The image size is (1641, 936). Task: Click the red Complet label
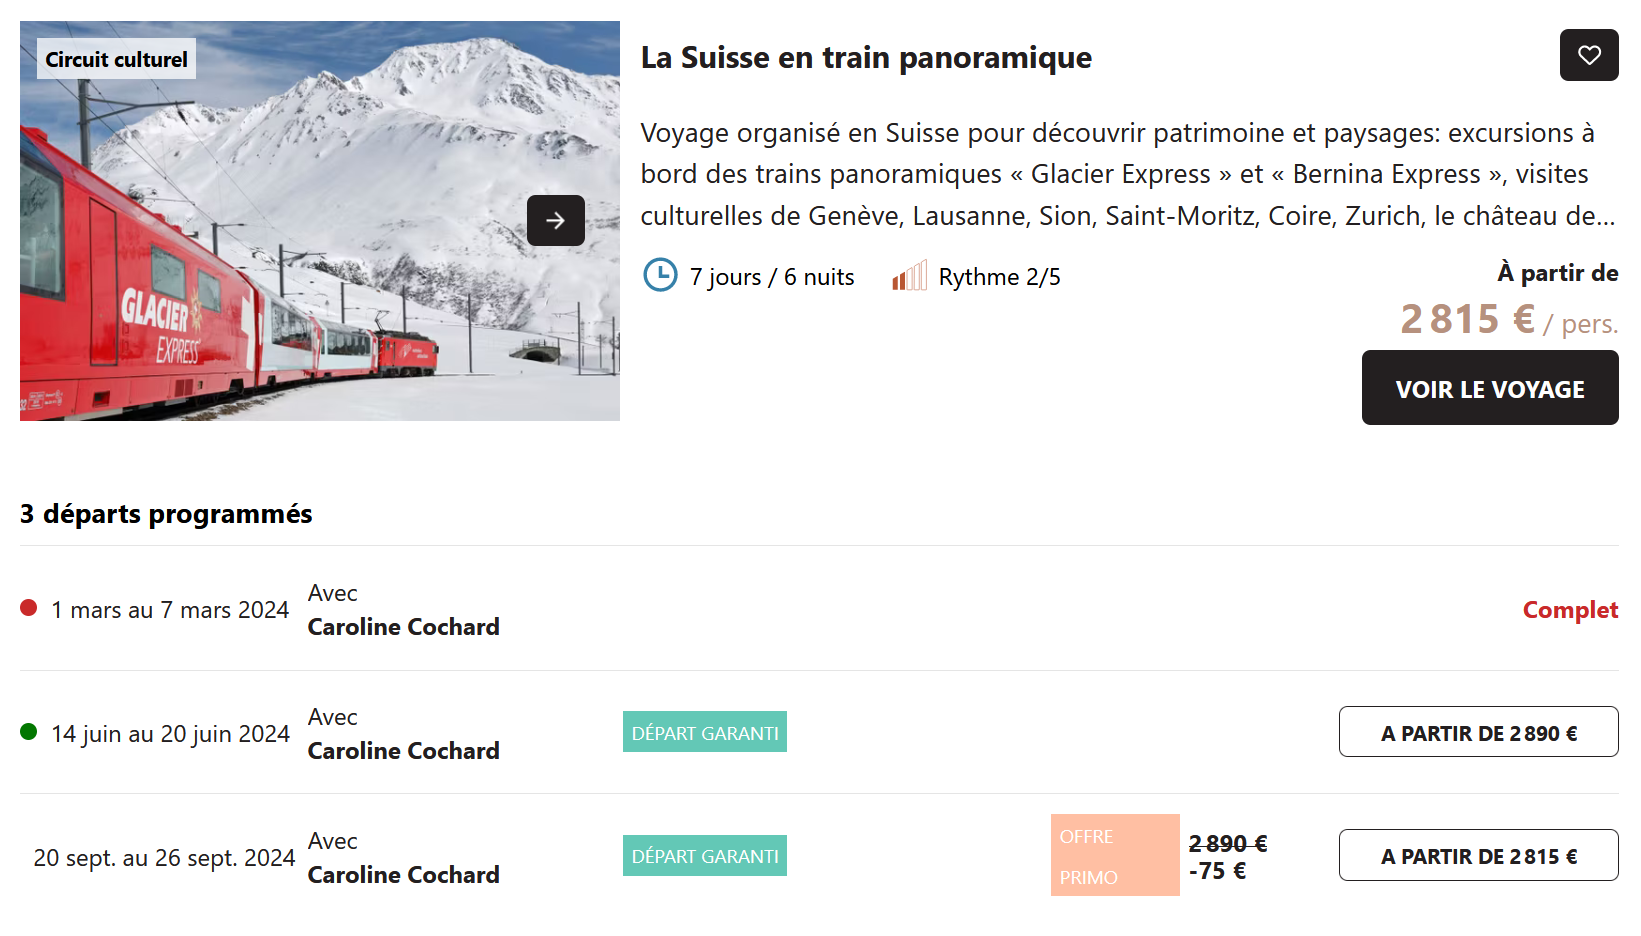[x=1569, y=610]
